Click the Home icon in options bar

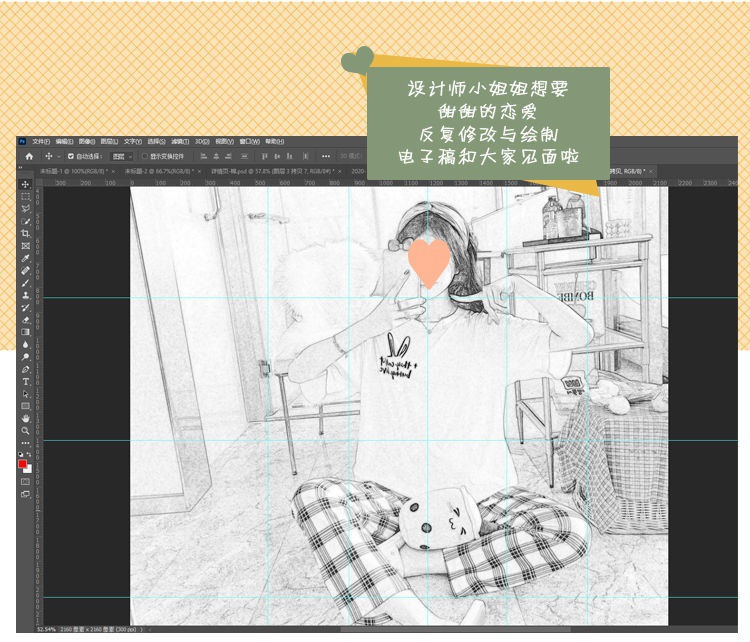coord(29,156)
